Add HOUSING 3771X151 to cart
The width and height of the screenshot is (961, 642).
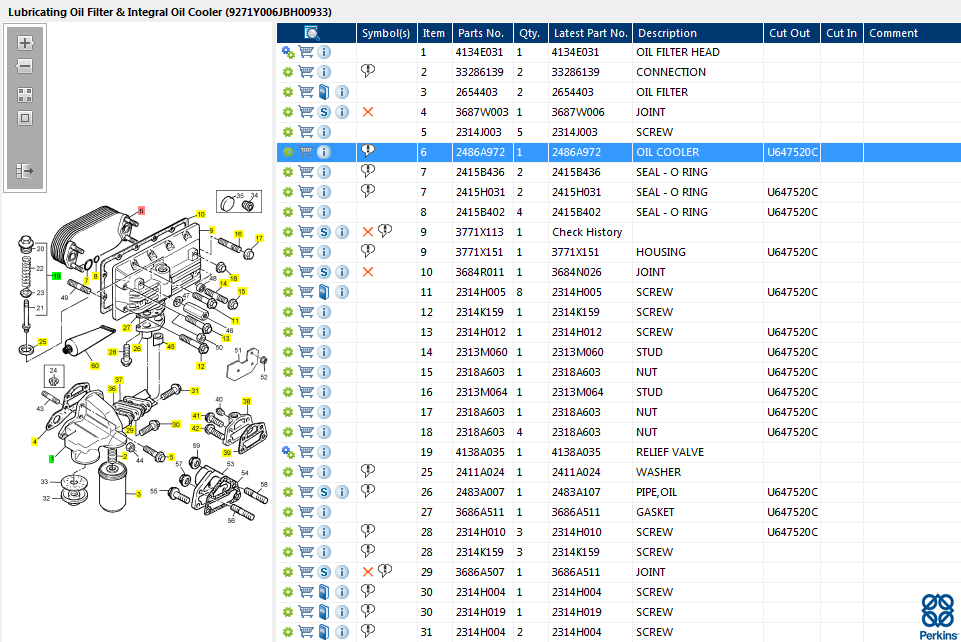coord(306,252)
